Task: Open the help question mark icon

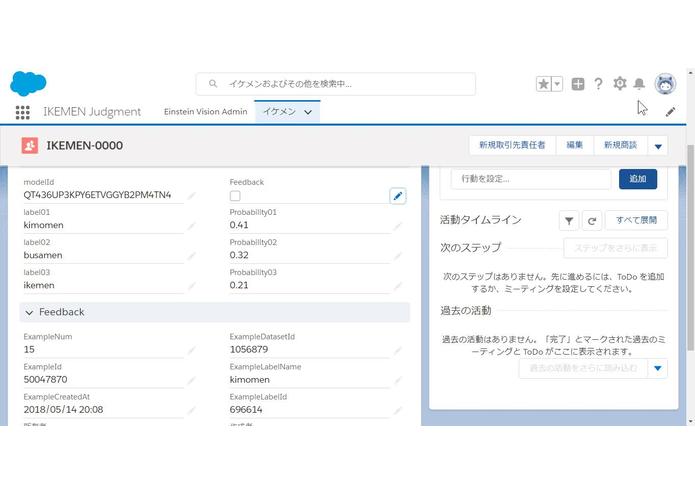Action: pos(598,84)
